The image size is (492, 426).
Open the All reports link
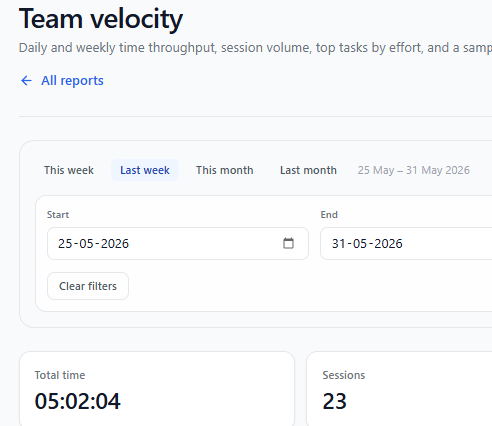72,81
